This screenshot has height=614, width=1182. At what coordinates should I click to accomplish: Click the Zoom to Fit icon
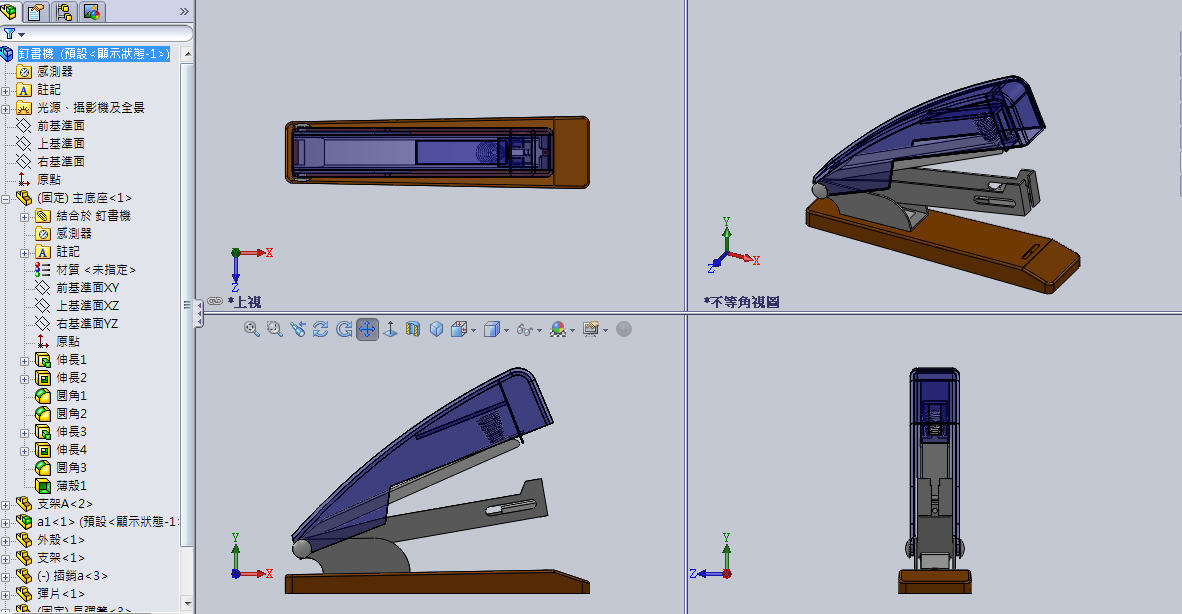pos(252,329)
